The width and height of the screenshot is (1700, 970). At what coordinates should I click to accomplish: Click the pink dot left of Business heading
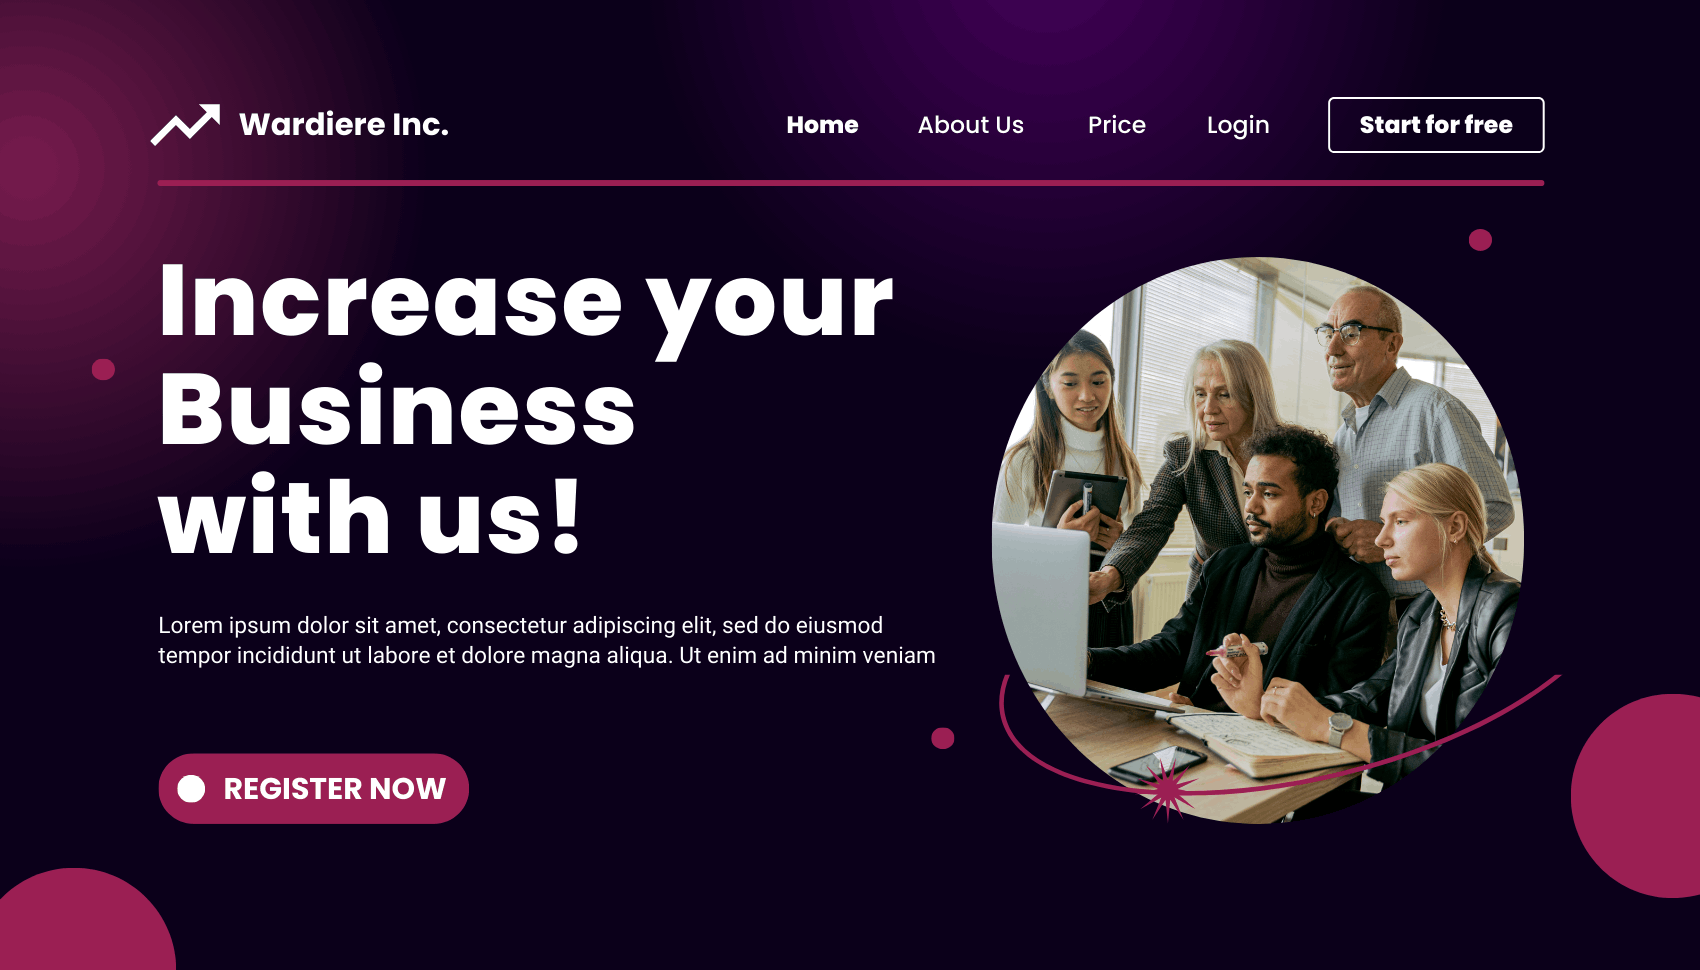pyautogui.click(x=103, y=369)
